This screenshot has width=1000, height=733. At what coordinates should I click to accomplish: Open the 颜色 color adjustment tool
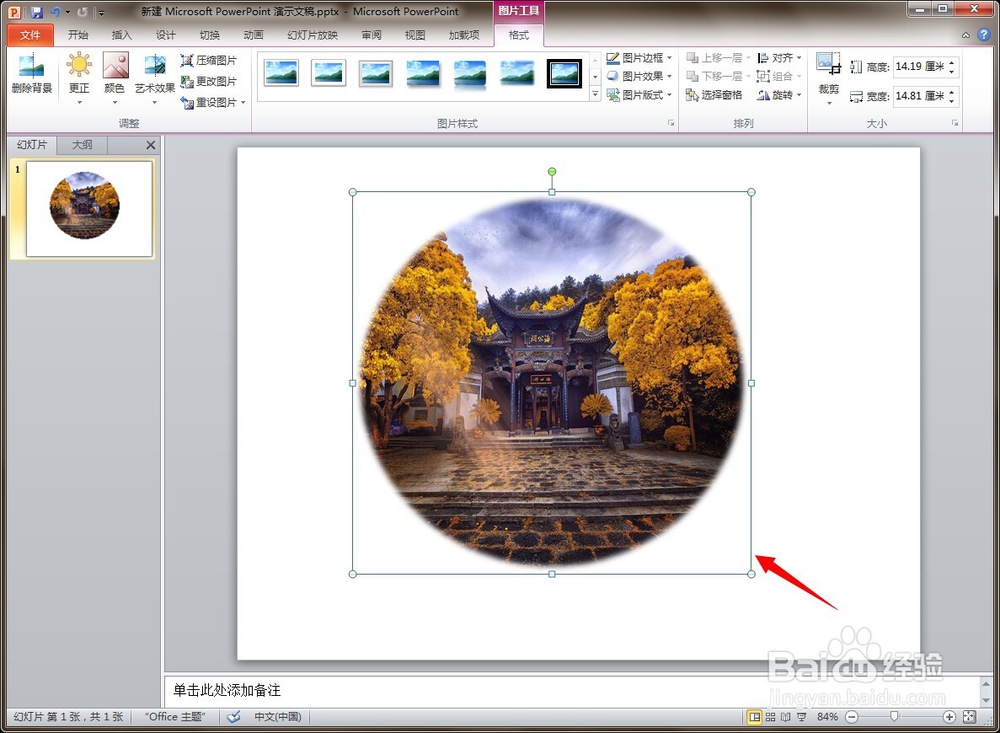(x=115, y=77)
